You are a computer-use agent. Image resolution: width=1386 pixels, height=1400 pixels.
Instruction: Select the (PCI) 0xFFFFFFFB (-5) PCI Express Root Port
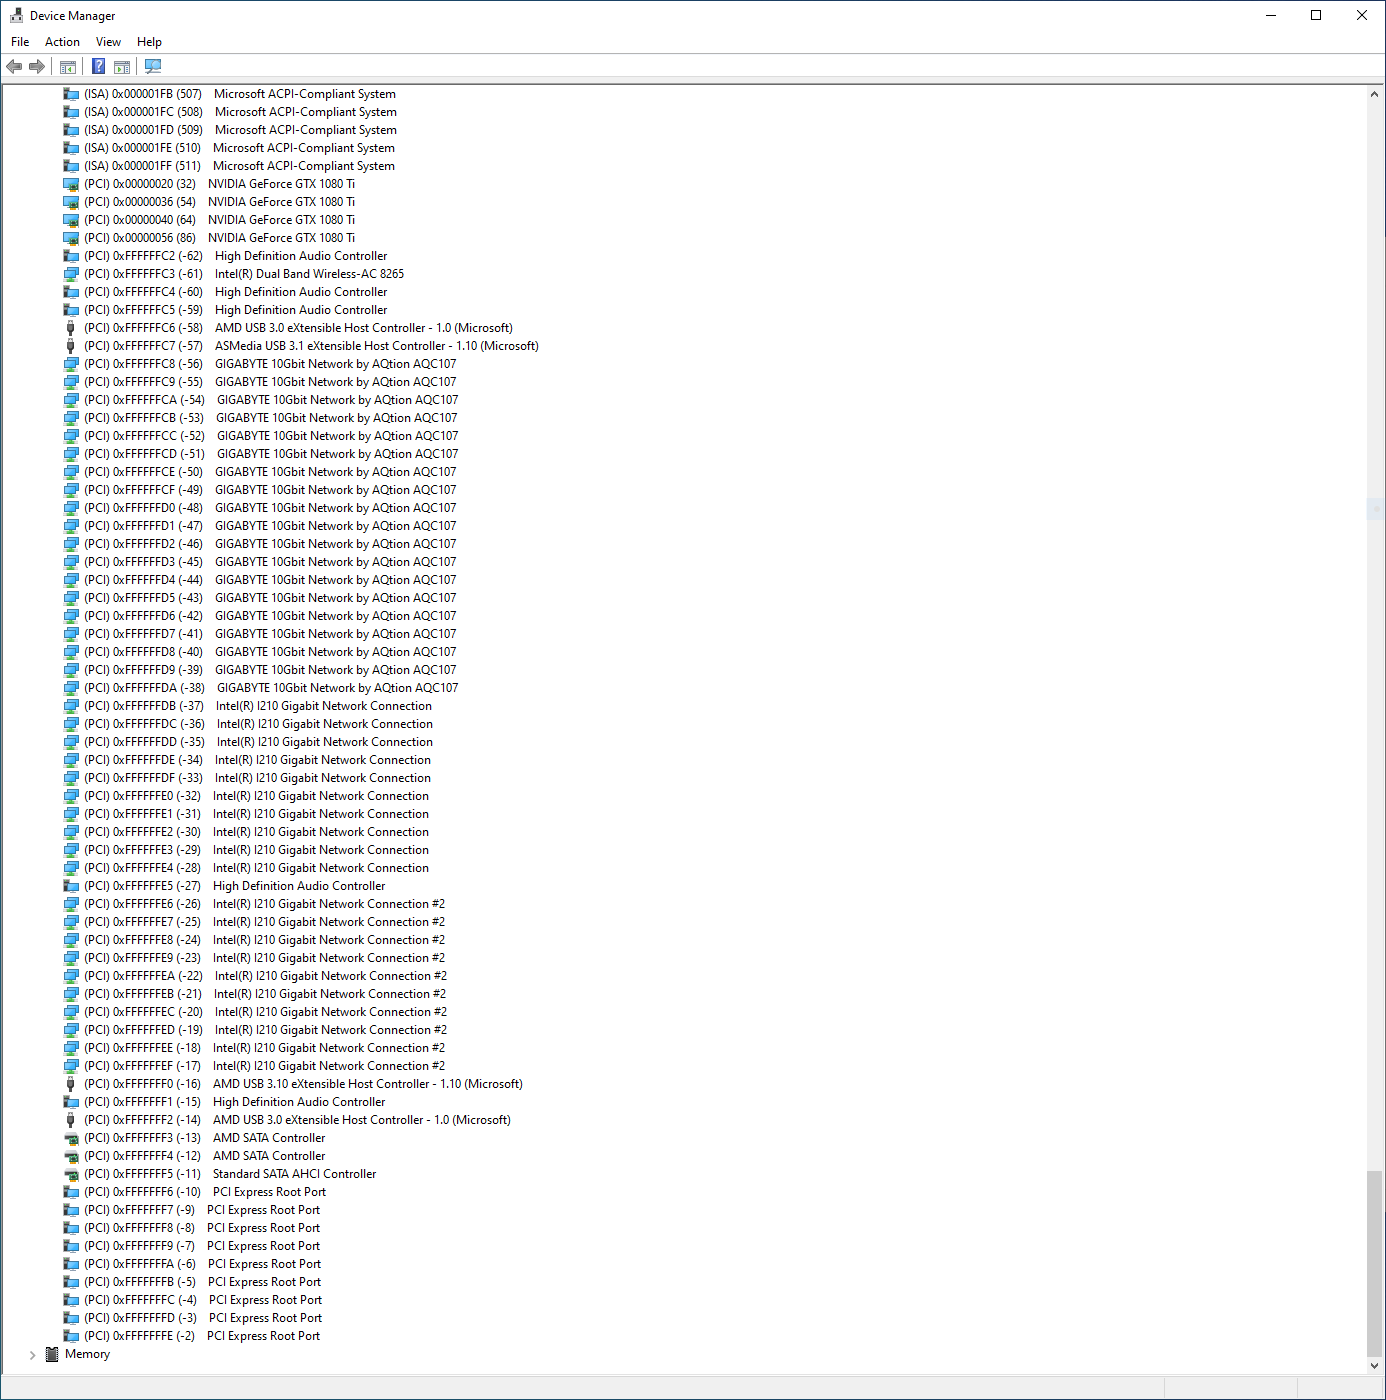tap(202, 1282)
